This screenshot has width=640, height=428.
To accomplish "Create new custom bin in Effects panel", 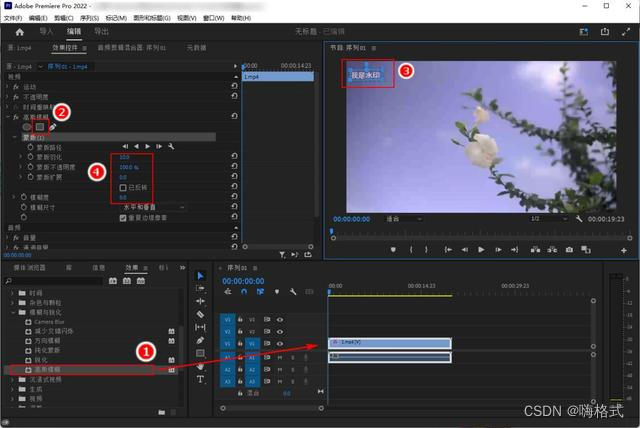I will click(162, 412).
